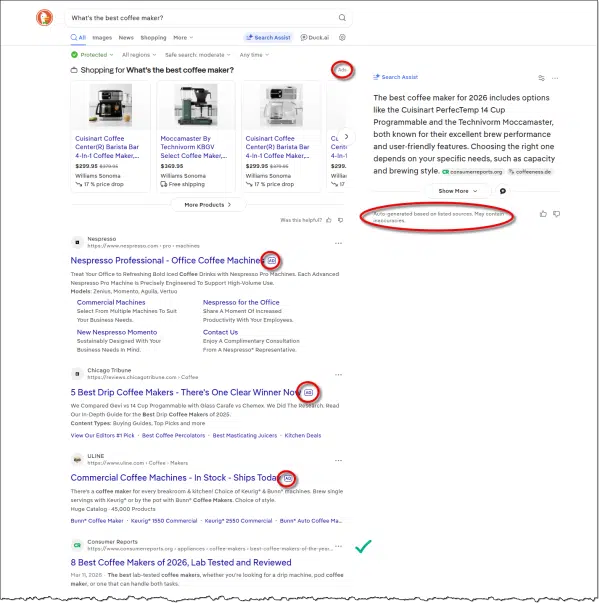600x605 pixels.
Task: Open the Contact Us sitelink
Action: pos(220,332)
